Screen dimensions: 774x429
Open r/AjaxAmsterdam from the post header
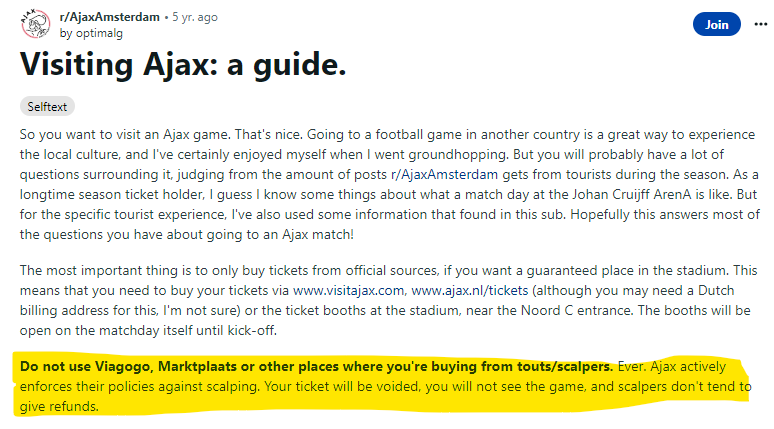tap(110, 17)
